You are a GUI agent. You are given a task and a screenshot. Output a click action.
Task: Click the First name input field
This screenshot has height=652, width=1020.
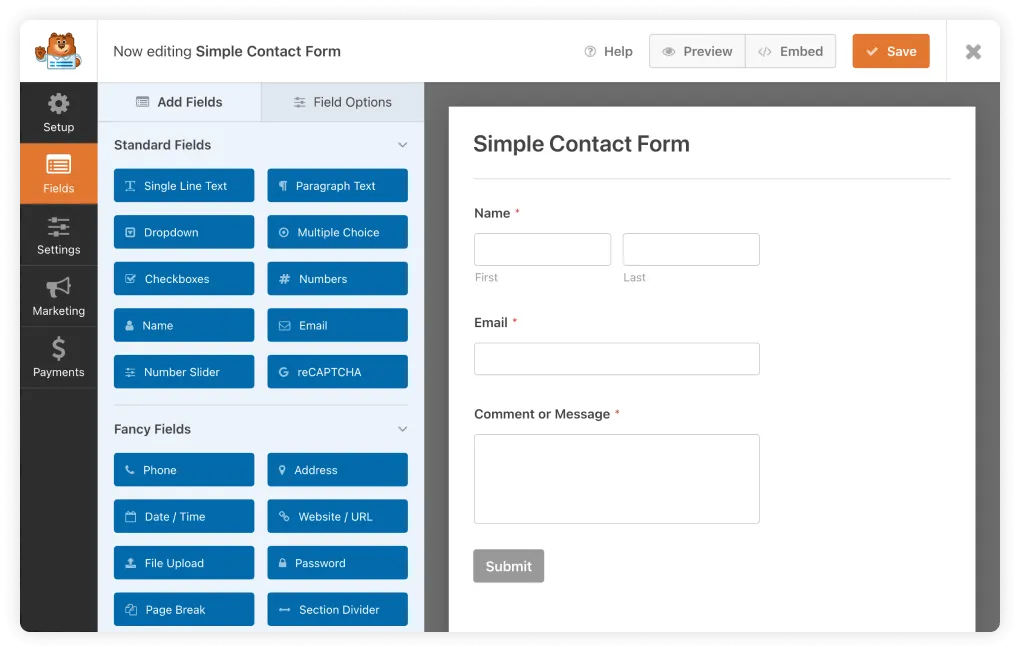[x=542, y=249]
